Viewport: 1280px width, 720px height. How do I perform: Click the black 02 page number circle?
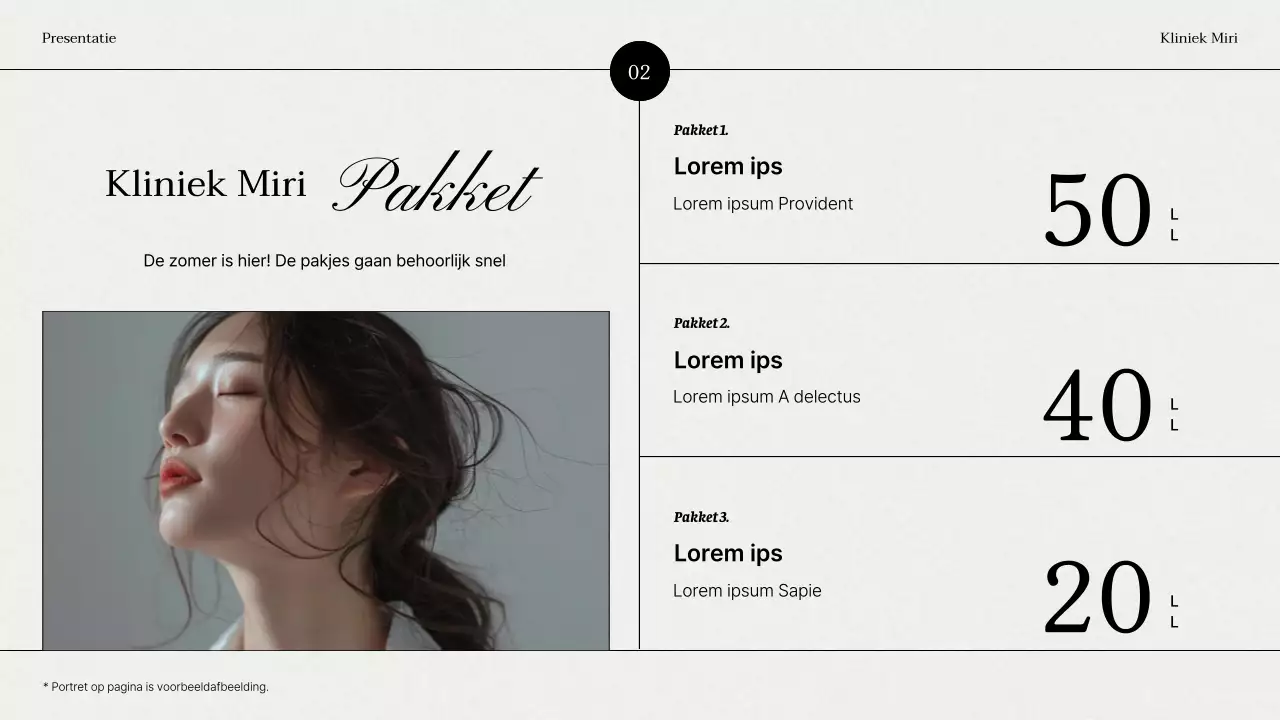pos(640,71)
